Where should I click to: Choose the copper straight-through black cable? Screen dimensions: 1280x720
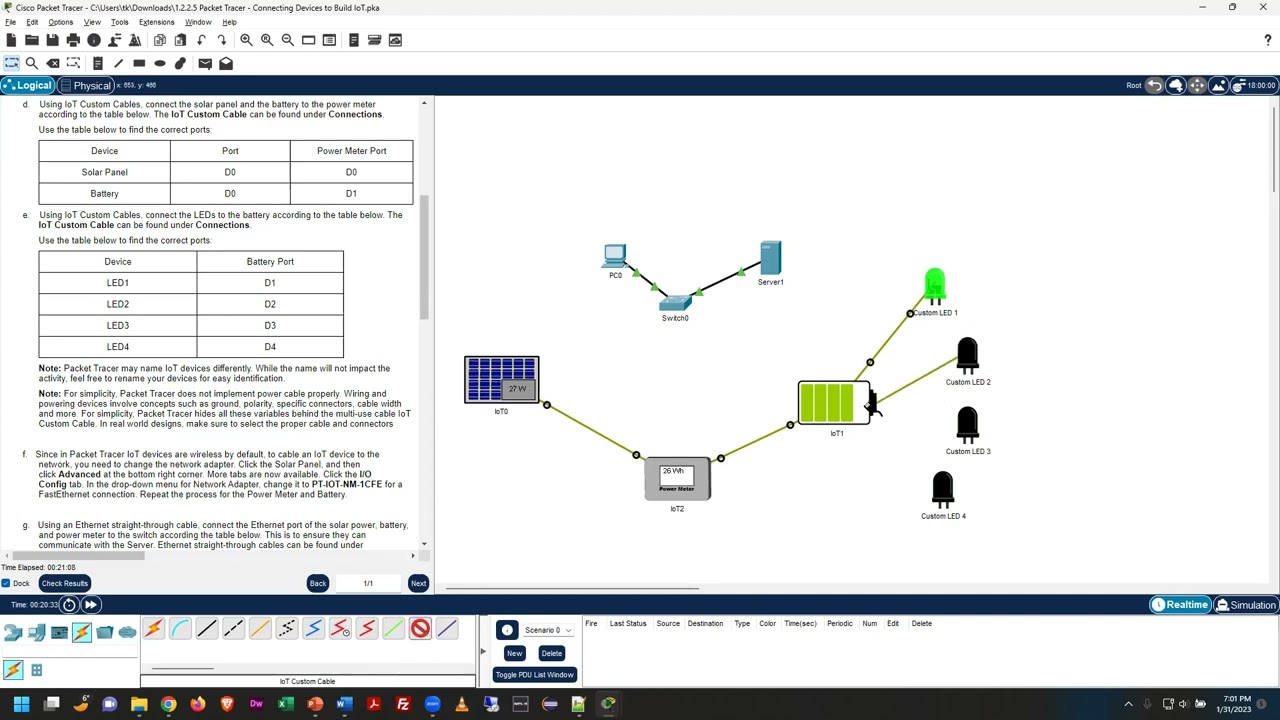(207, 629)
